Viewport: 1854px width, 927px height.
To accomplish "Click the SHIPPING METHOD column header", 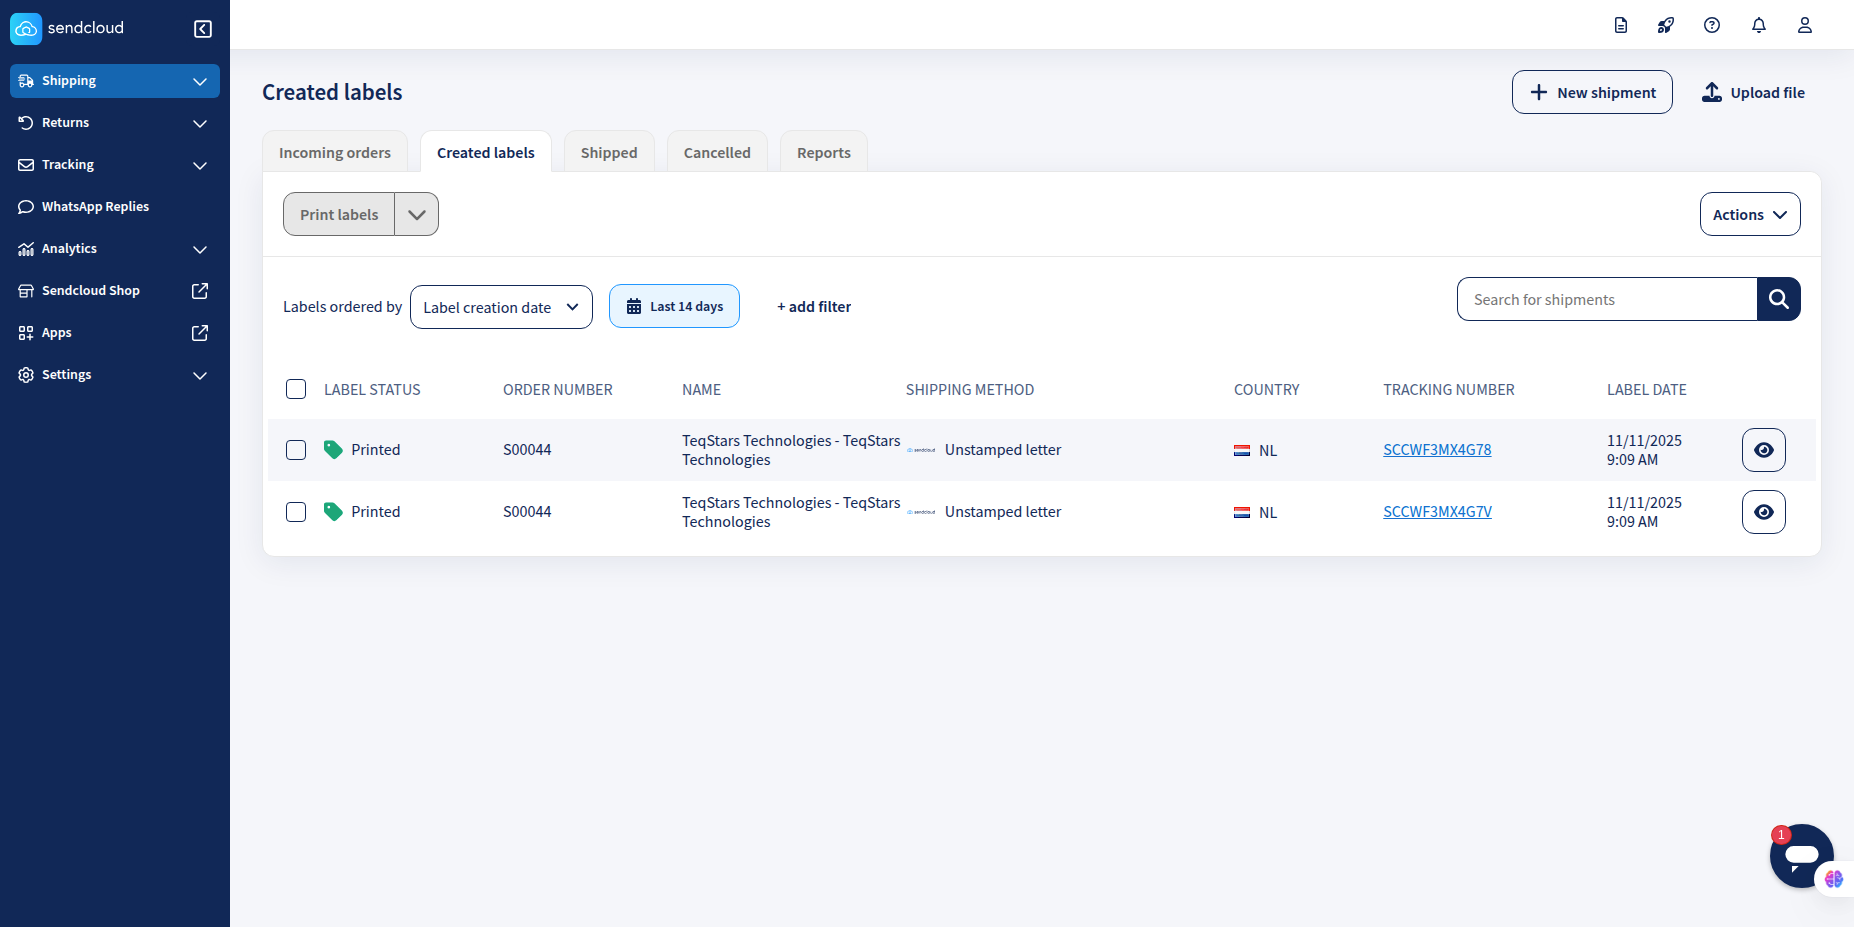I will coord(970,390).
